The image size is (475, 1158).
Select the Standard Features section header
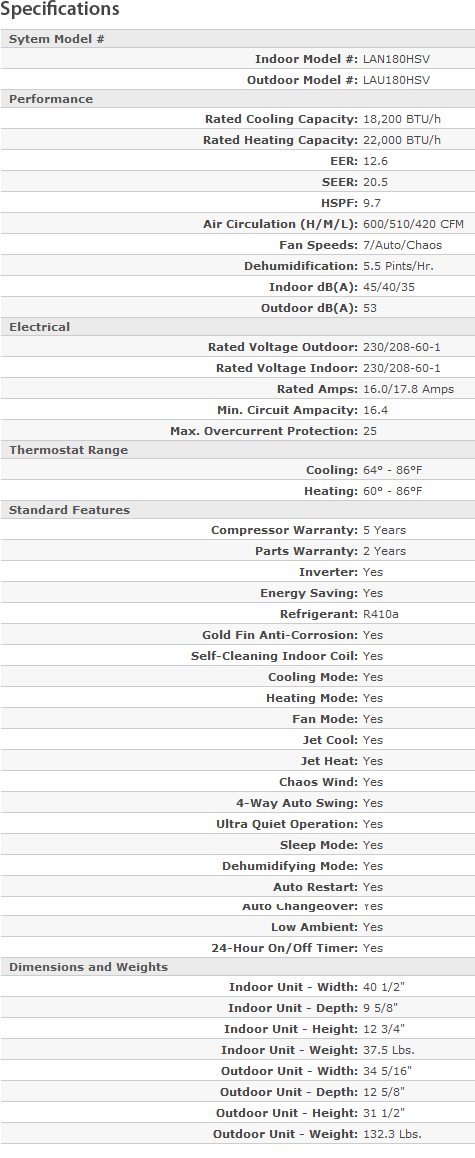point(237,510)
